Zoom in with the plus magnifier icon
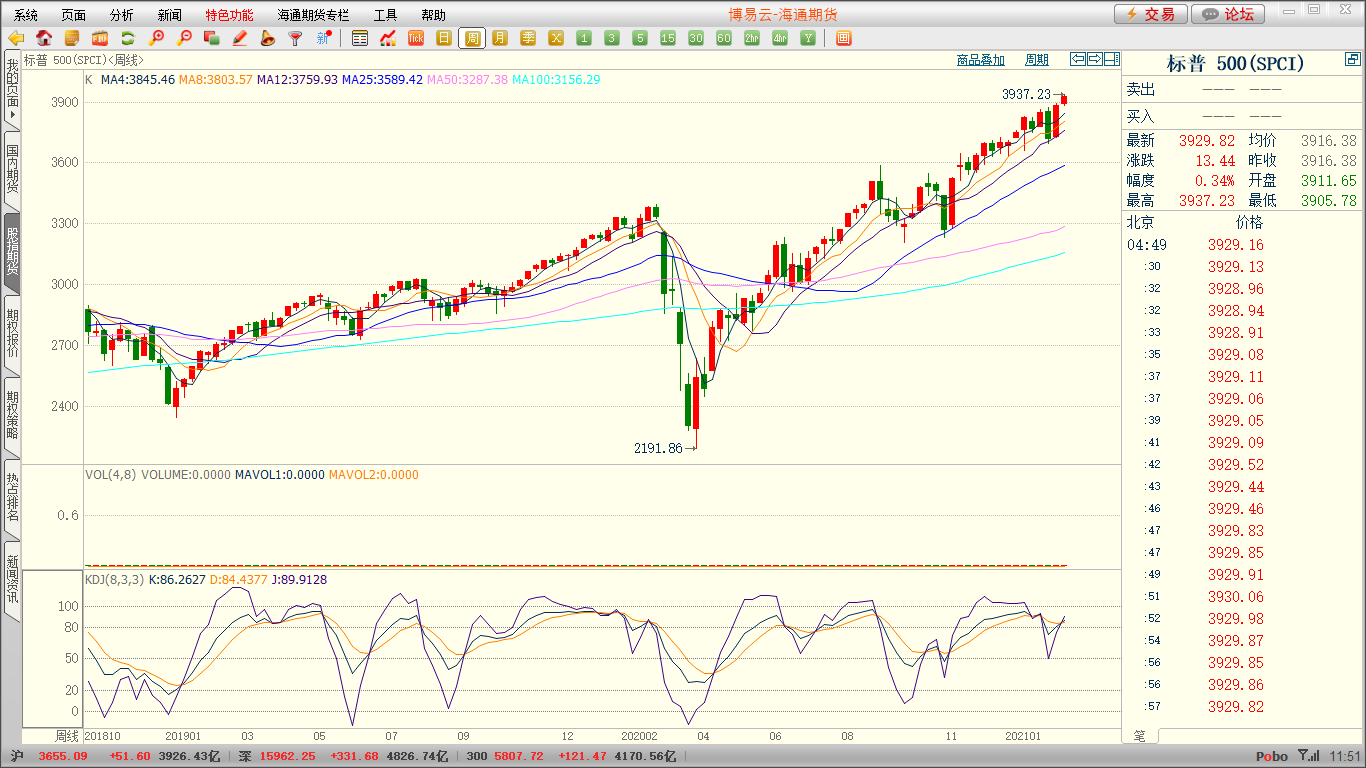 click(156, 38)
